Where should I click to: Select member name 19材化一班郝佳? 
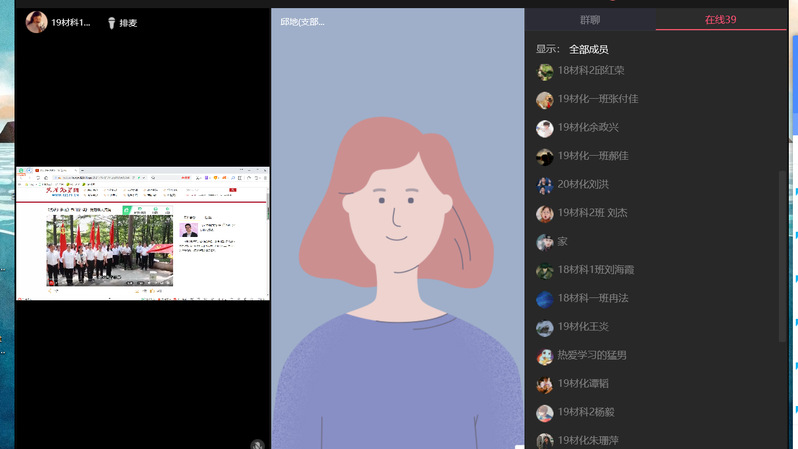pyautogui.click(x=592, y=156)
